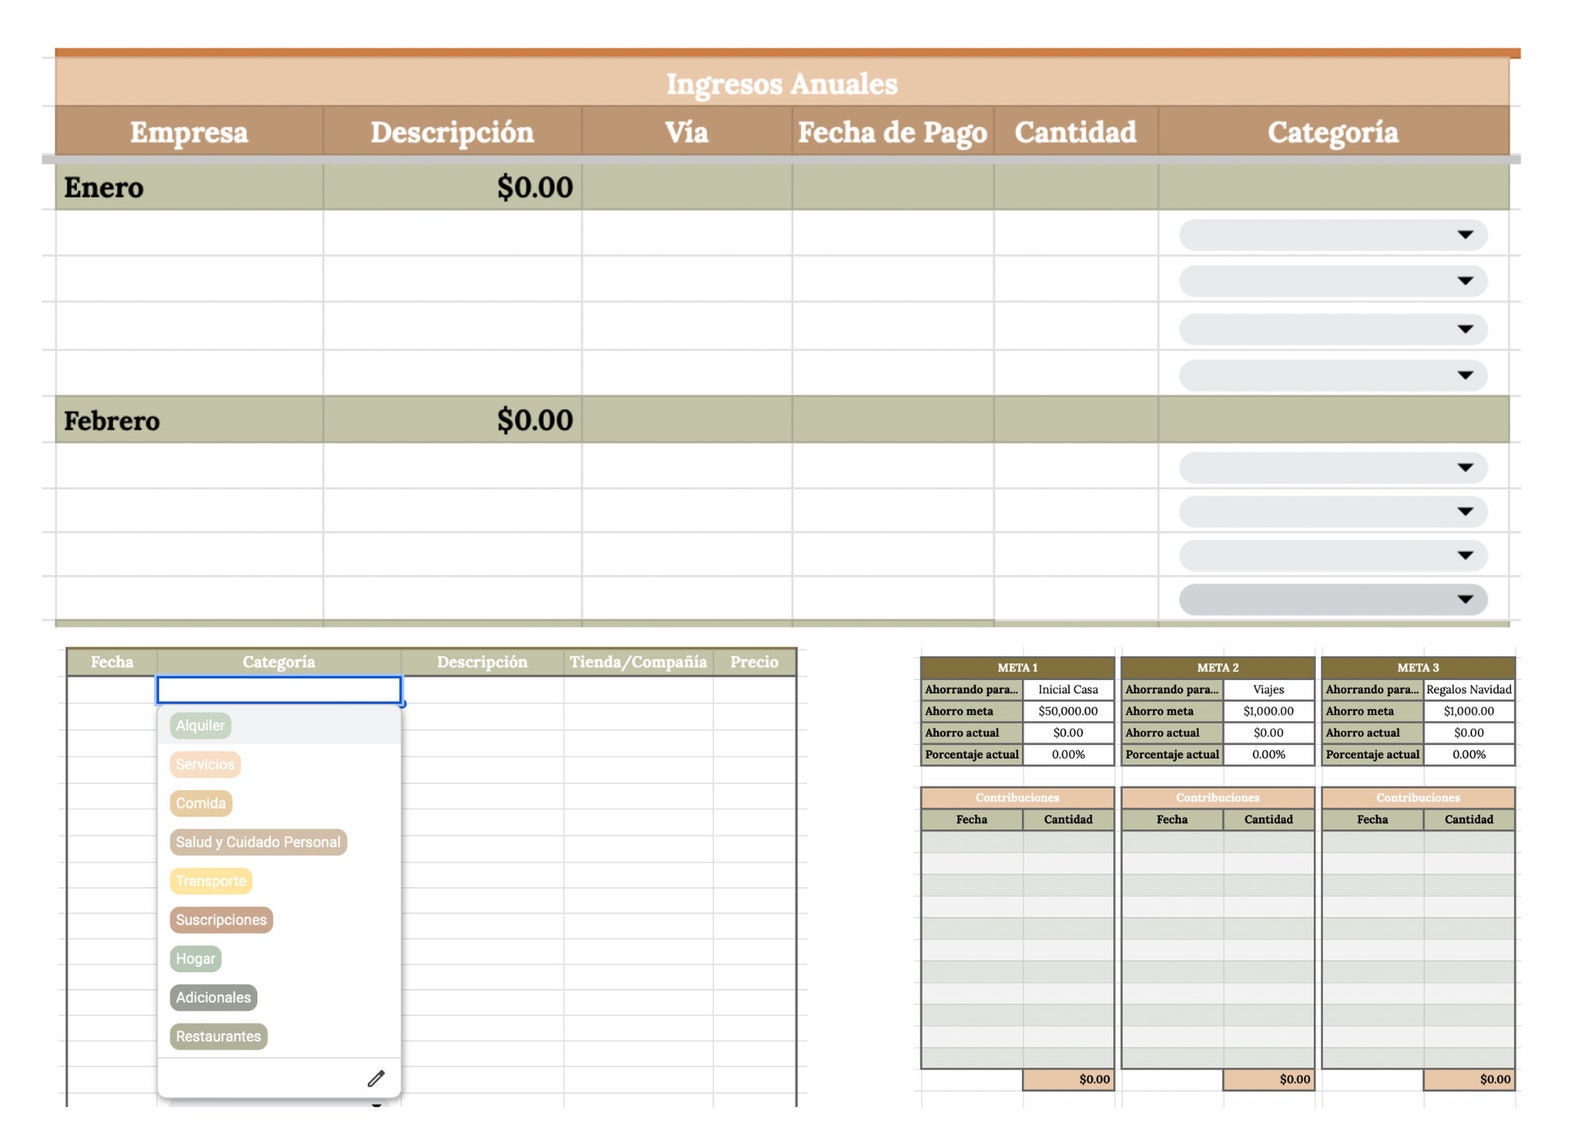1588x1135 pixels.
Task: Click META 3 contributions total $0.00
Action: point(1469,1079)
